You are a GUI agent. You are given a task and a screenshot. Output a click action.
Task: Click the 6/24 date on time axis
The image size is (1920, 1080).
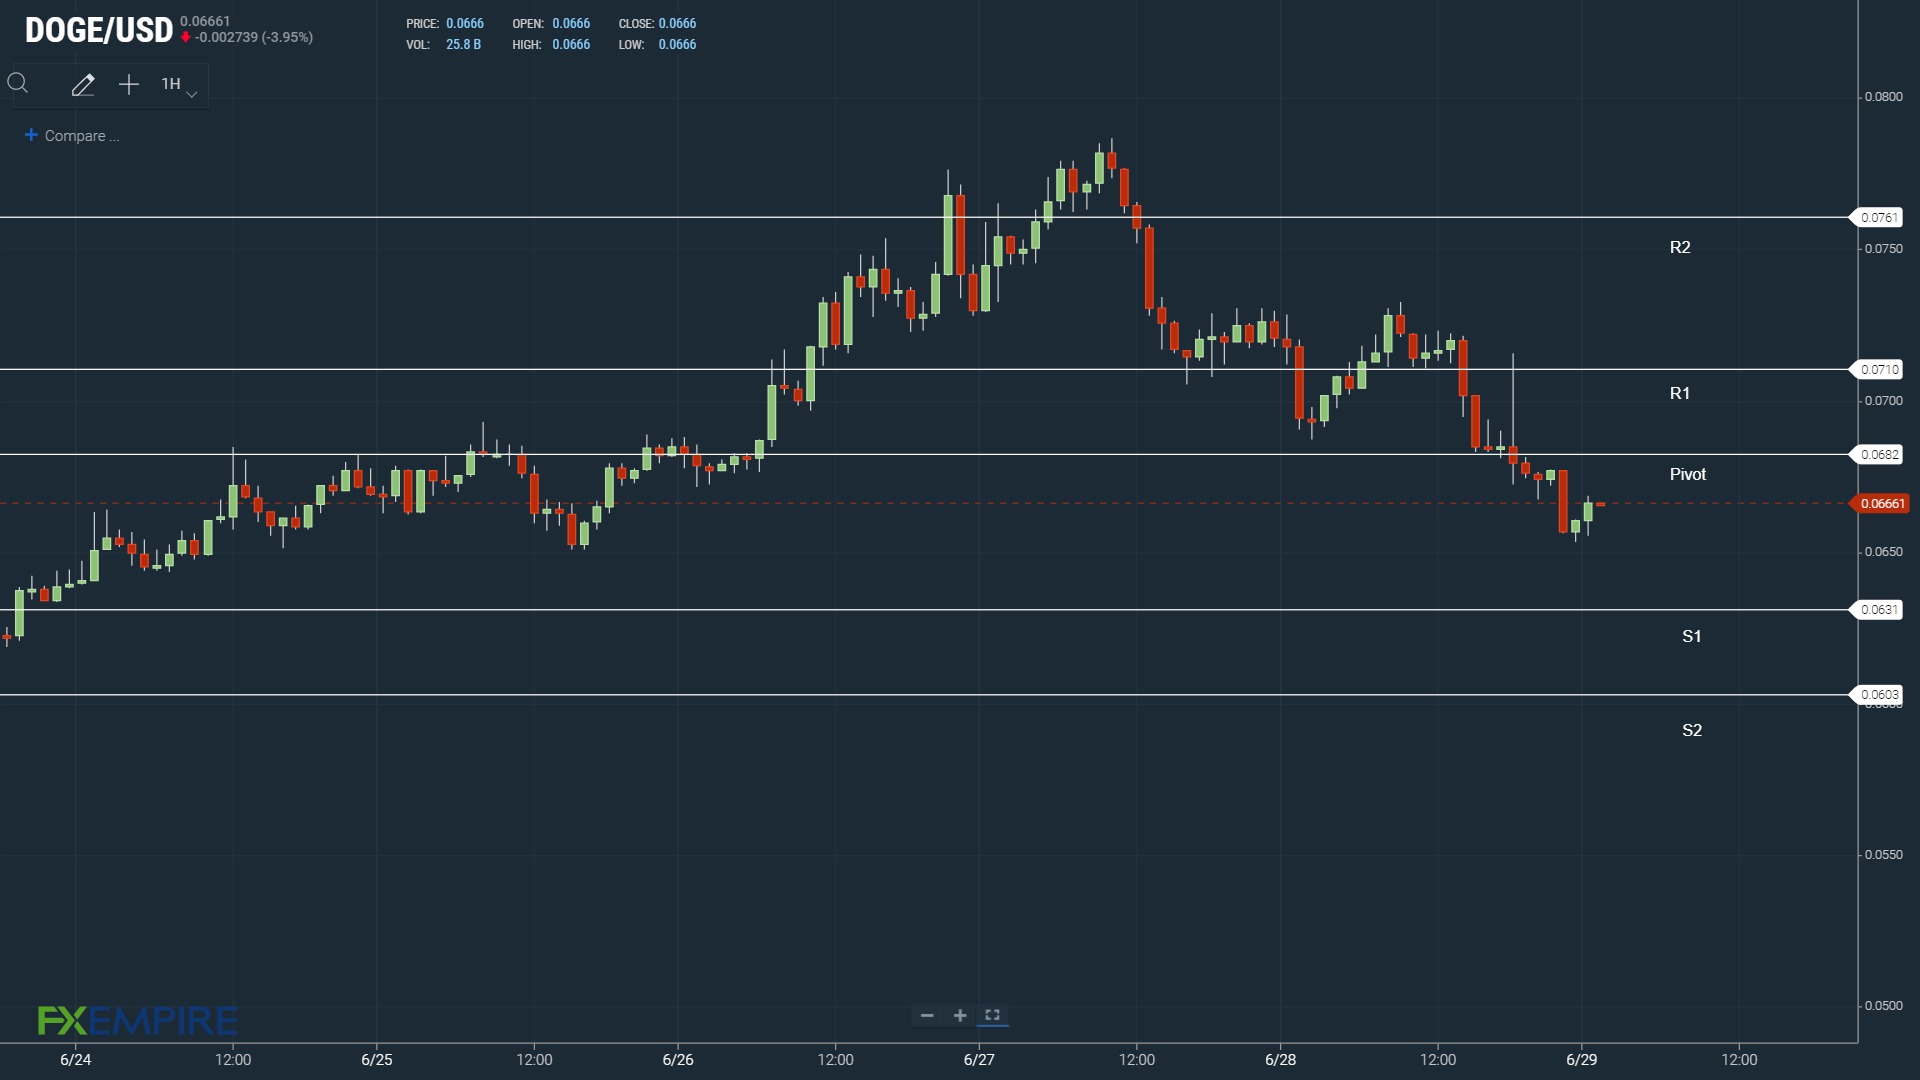tap(76, 1060)
